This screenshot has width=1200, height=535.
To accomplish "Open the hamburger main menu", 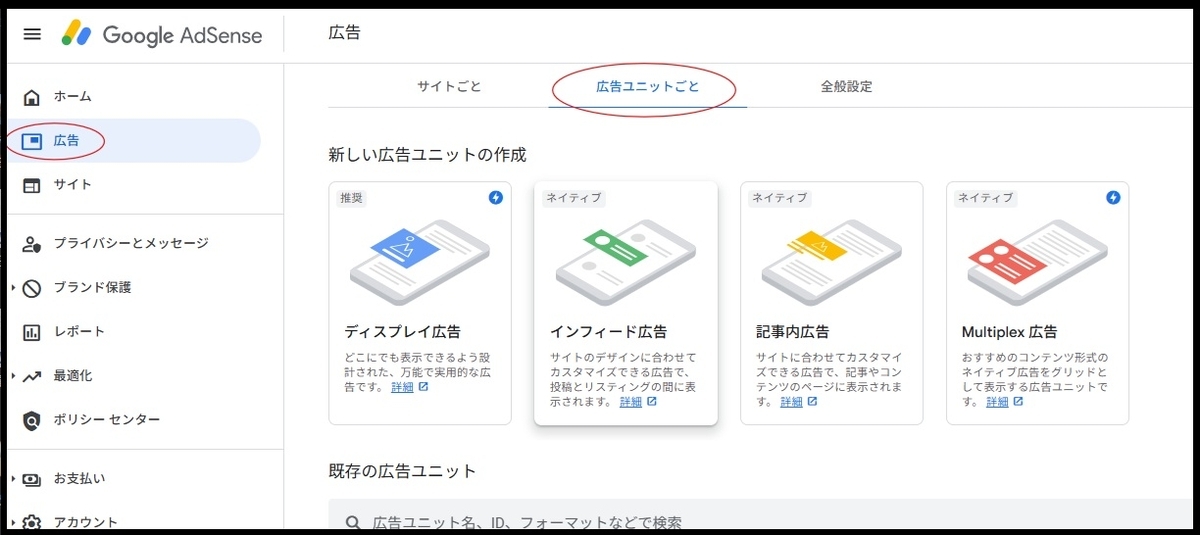I will pyautogui.click(x=32, y=34).
